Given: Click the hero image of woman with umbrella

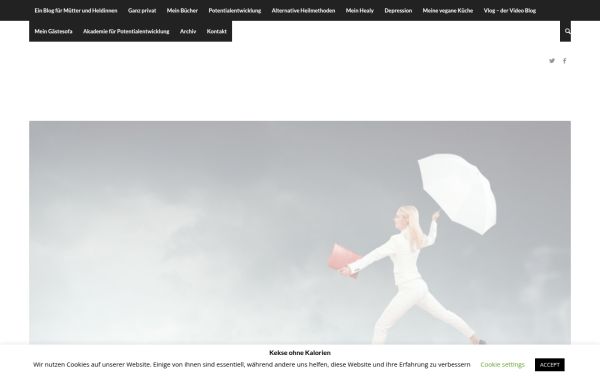Looking at the screenshot, I should [300, 233].
